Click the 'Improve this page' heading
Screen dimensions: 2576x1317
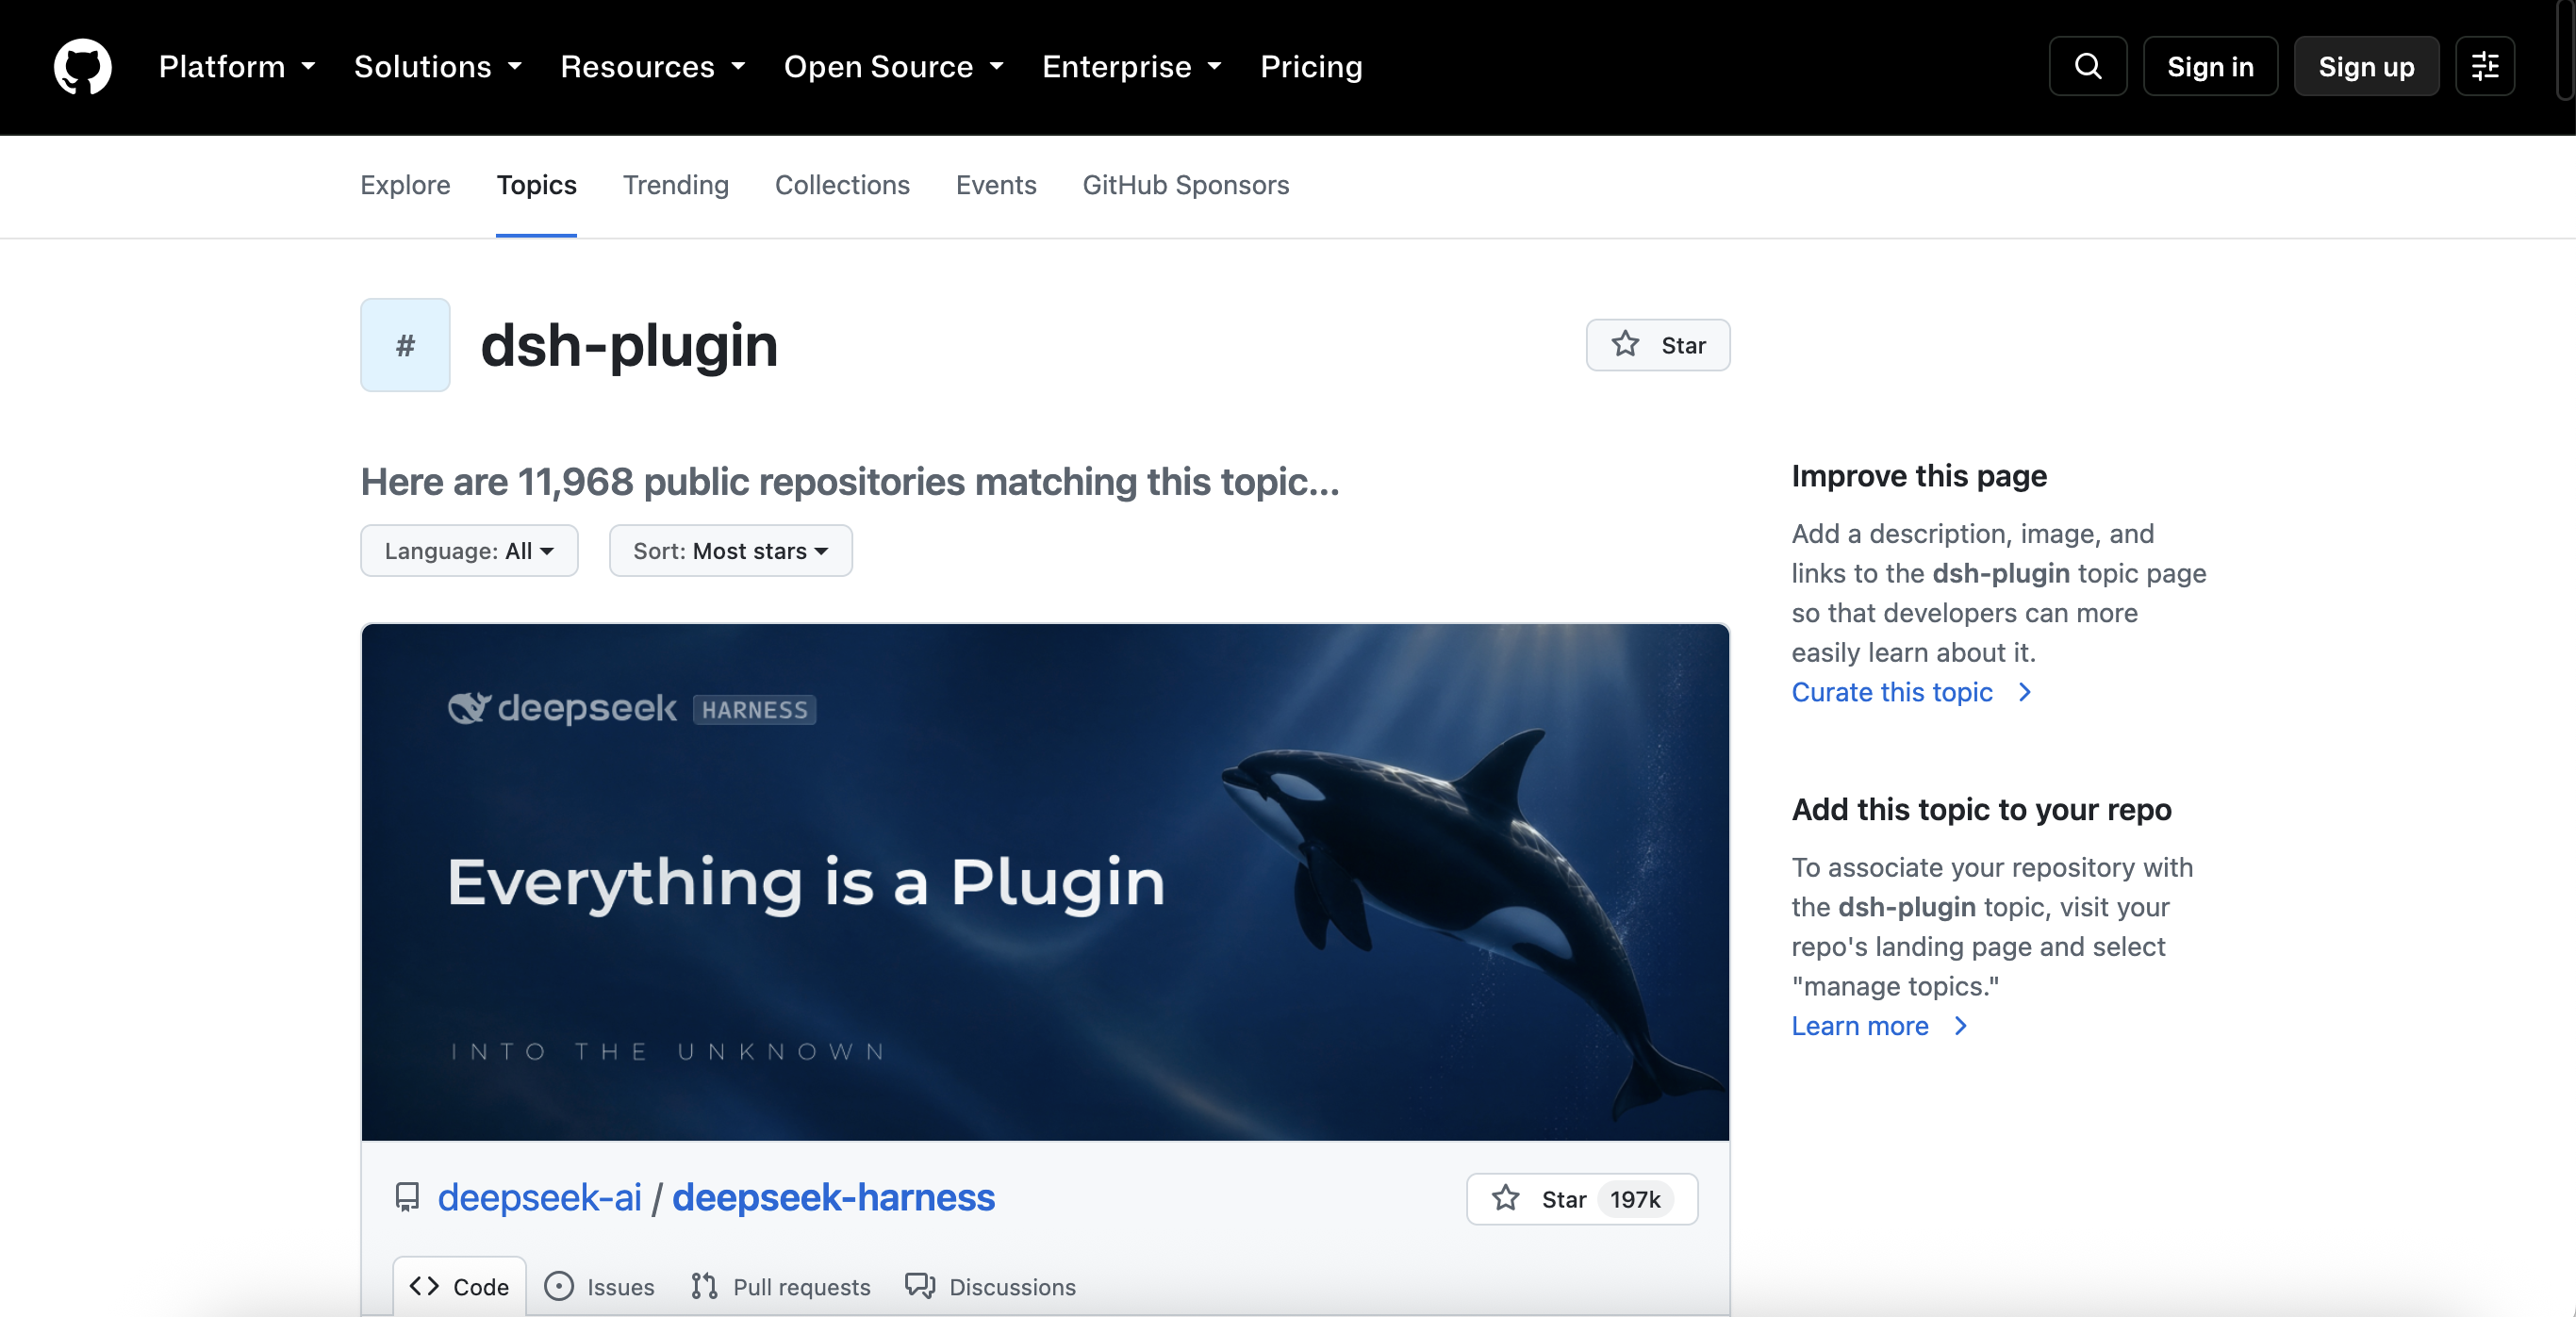1919,476
